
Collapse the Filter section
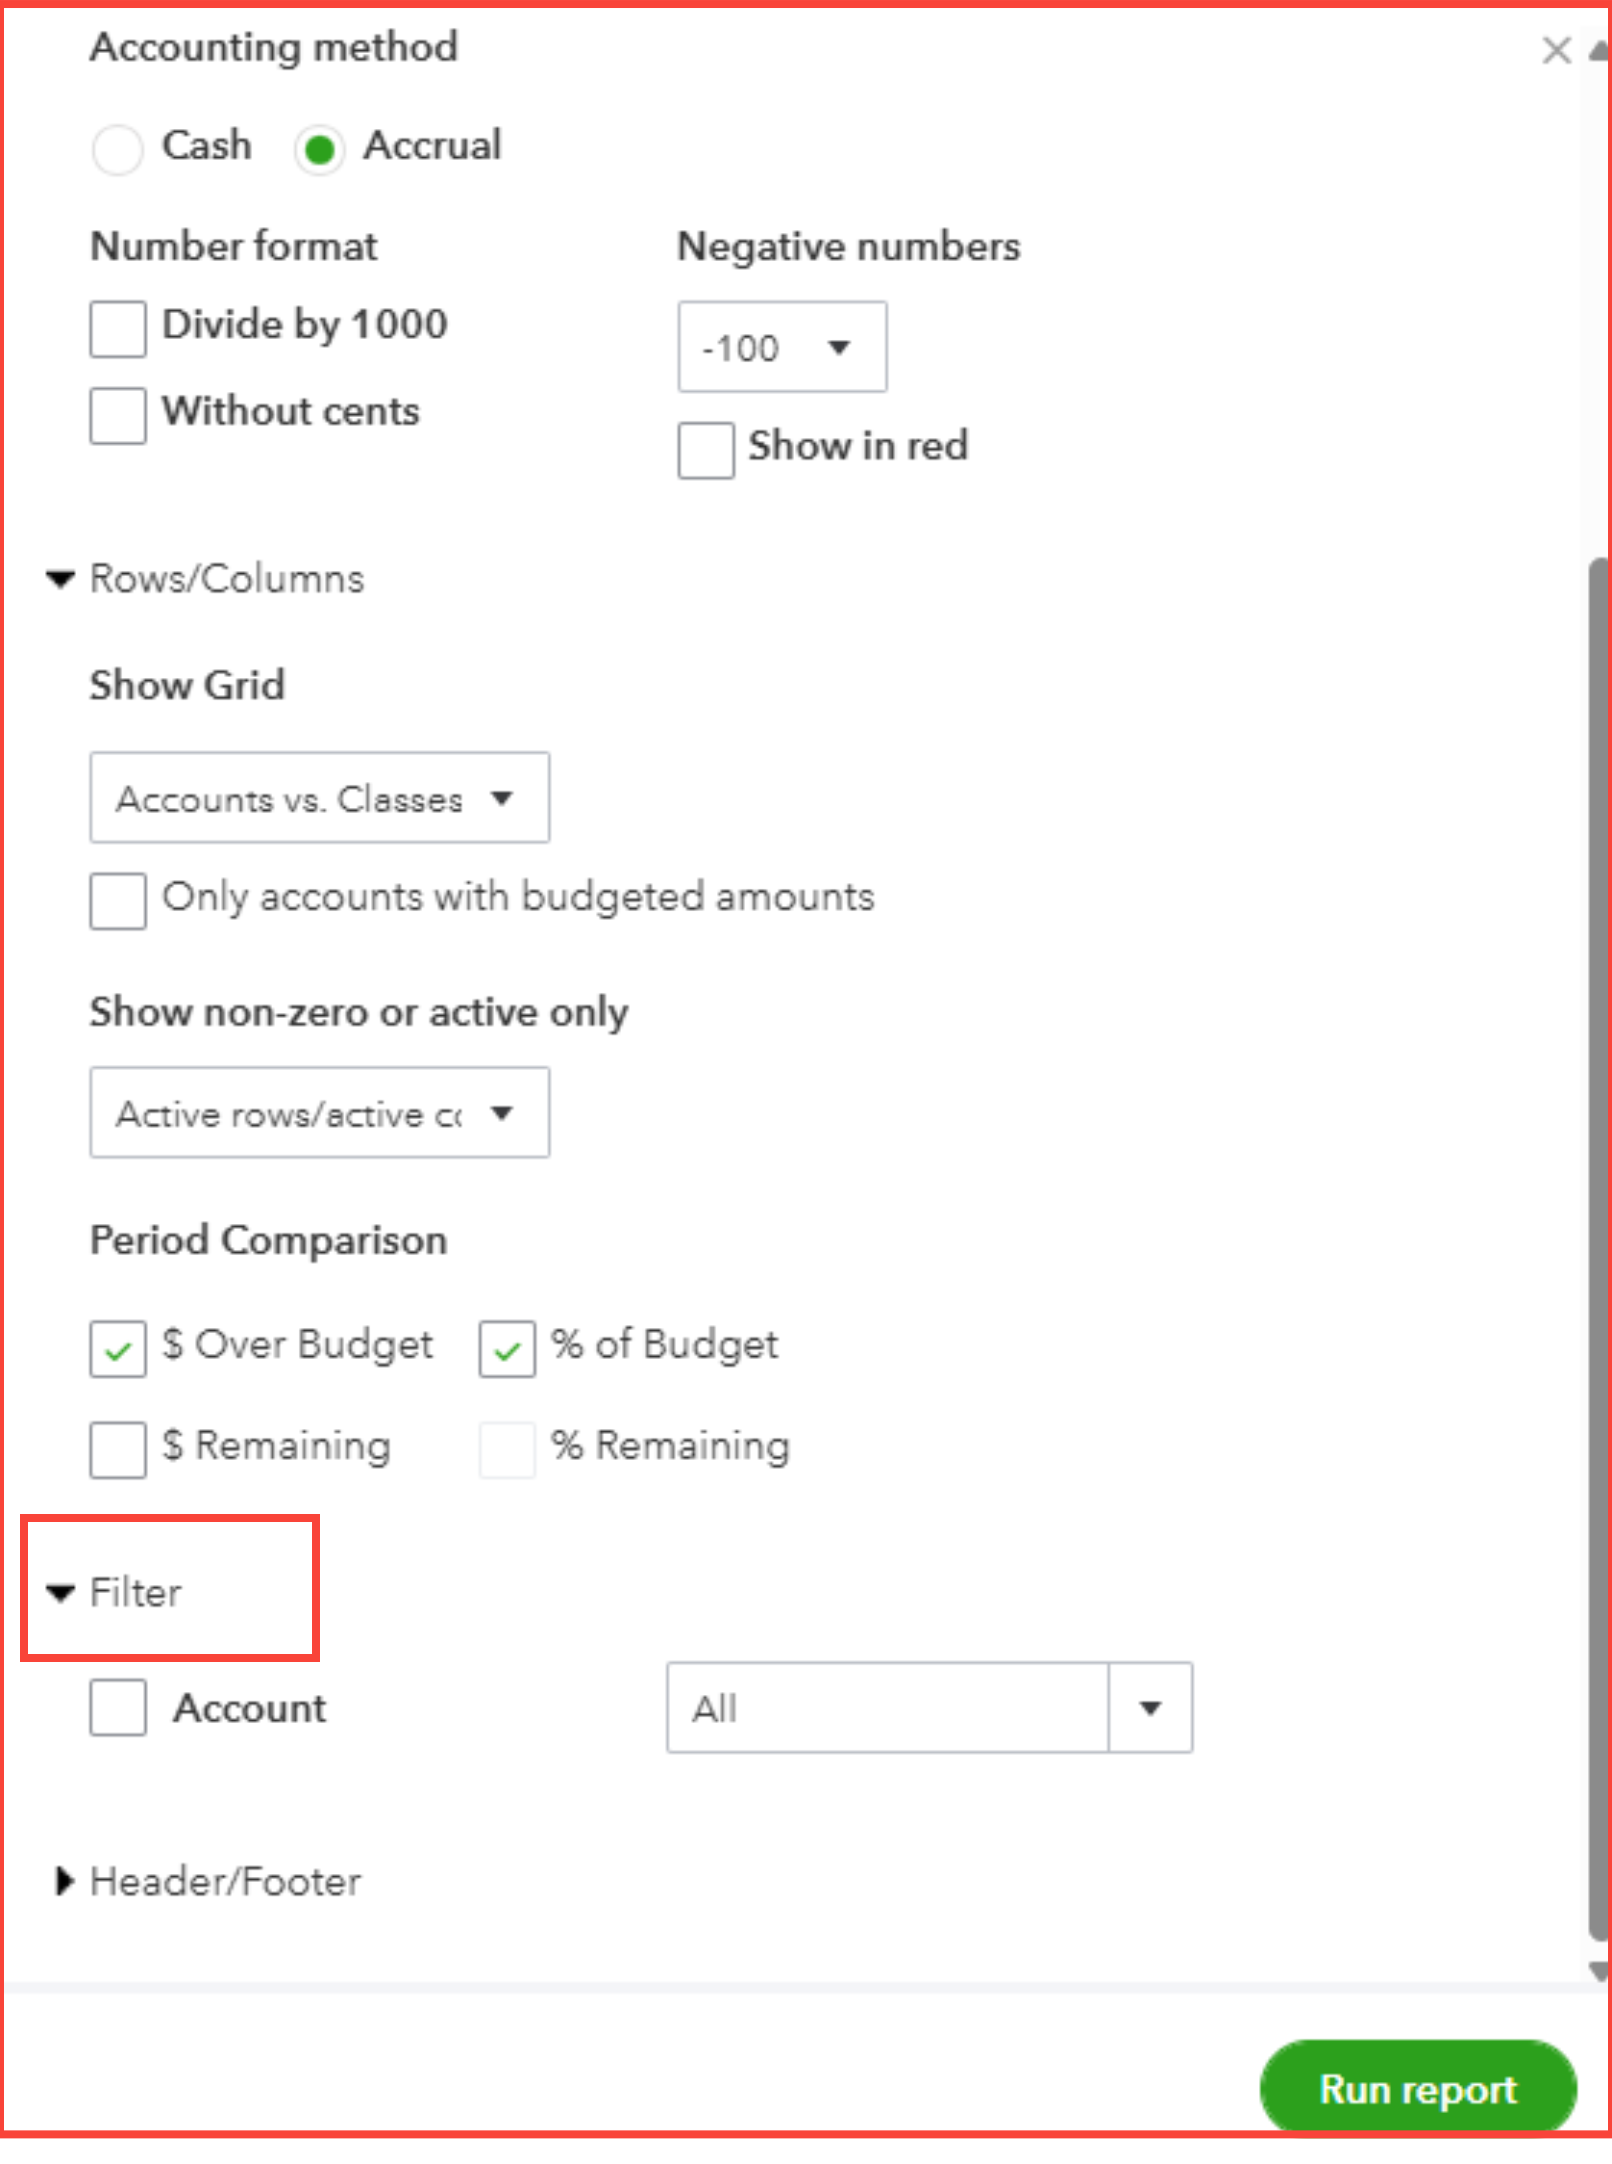pos(62,1592)
